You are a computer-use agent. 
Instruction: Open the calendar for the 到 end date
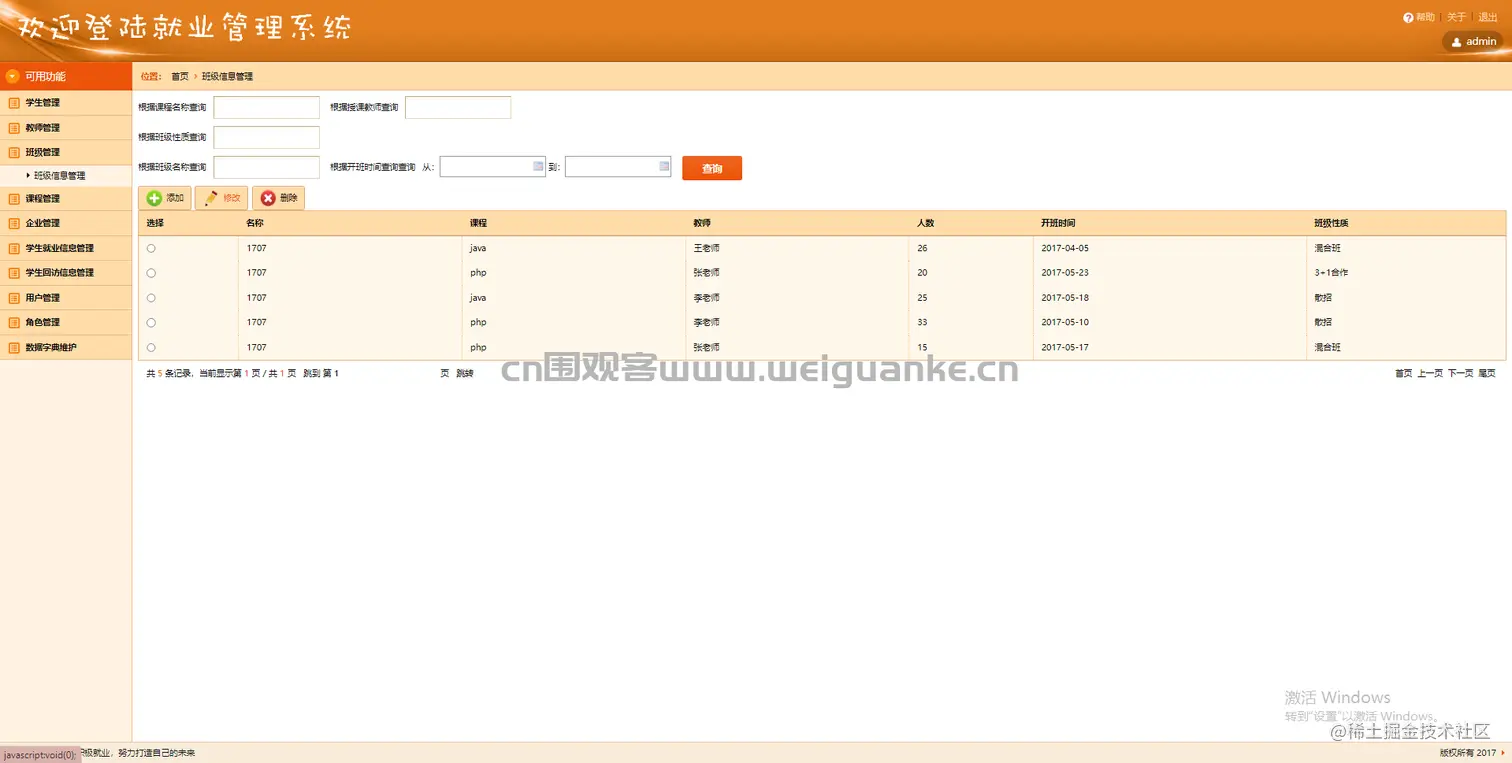pos(663,166)
